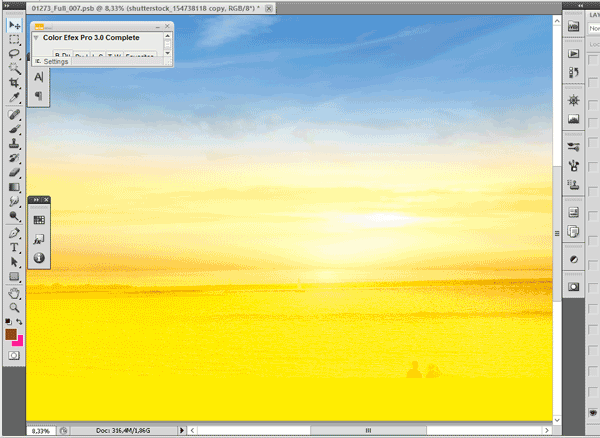Open the Tool Presets panel icon

tap(573, 147)
